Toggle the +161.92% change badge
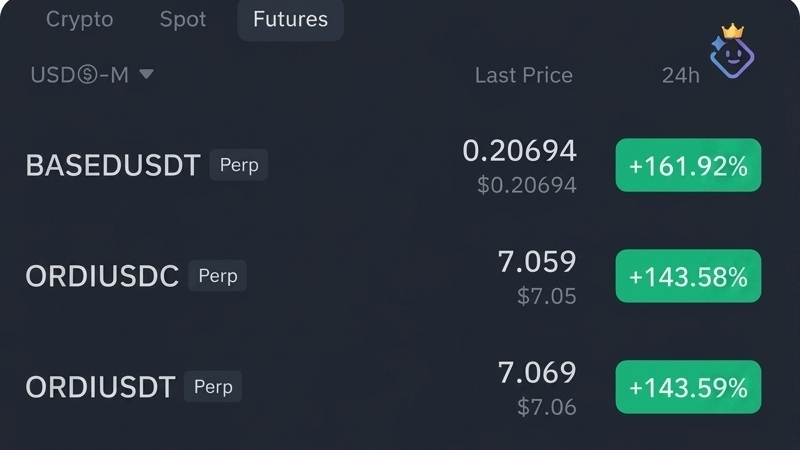This screenshot has width=800, height=450. coord(688,166)
